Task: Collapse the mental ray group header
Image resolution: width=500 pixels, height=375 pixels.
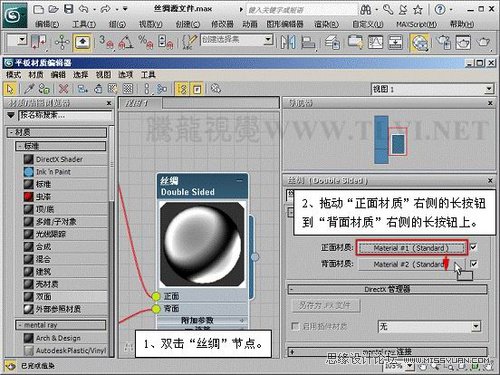Action: (61, 325)
